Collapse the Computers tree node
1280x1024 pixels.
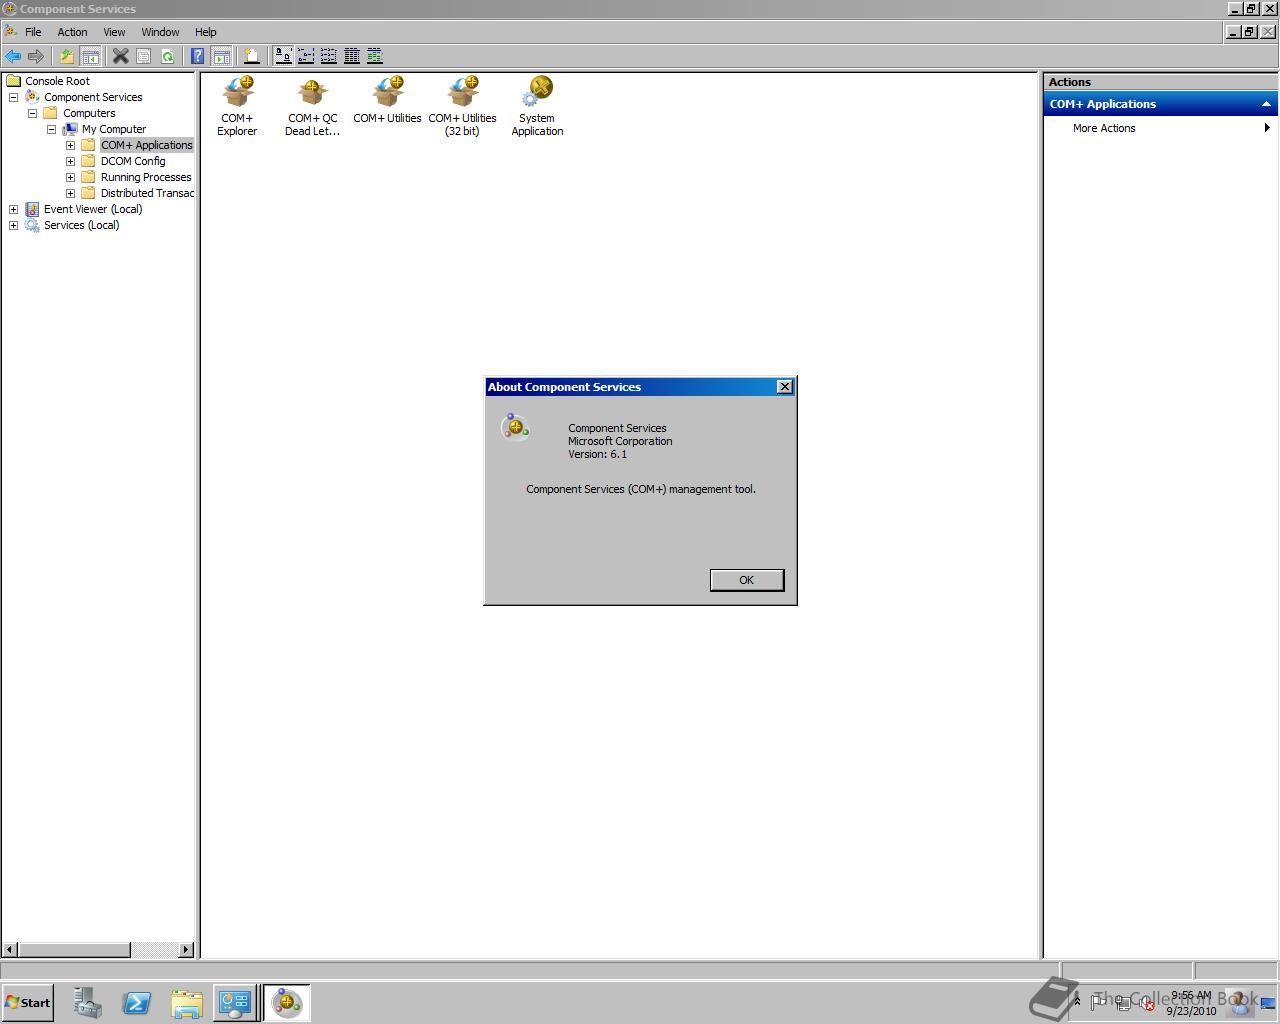[32, 113]
